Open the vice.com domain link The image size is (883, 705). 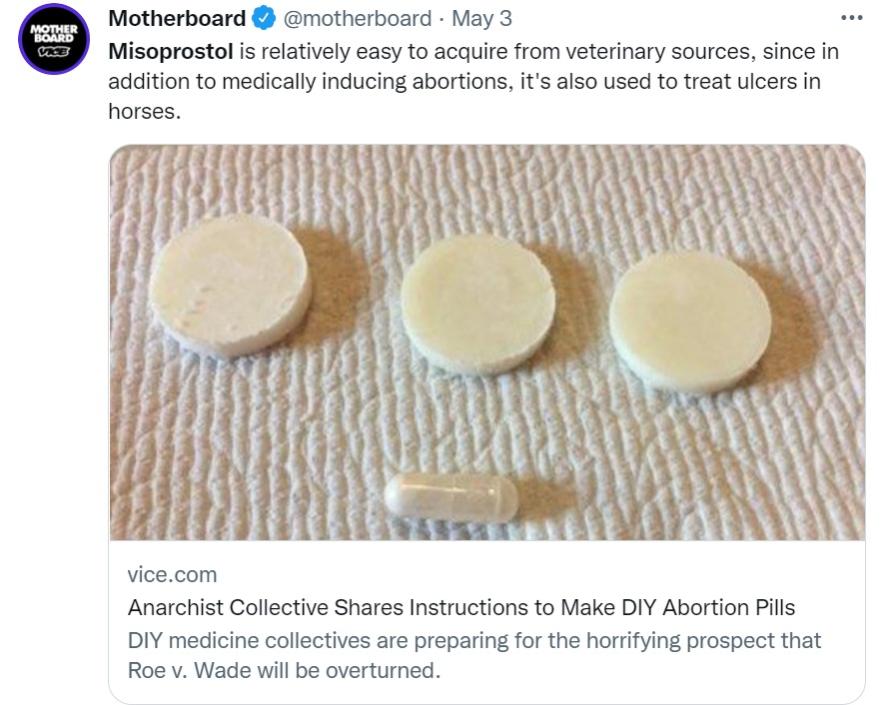(172, 575)
